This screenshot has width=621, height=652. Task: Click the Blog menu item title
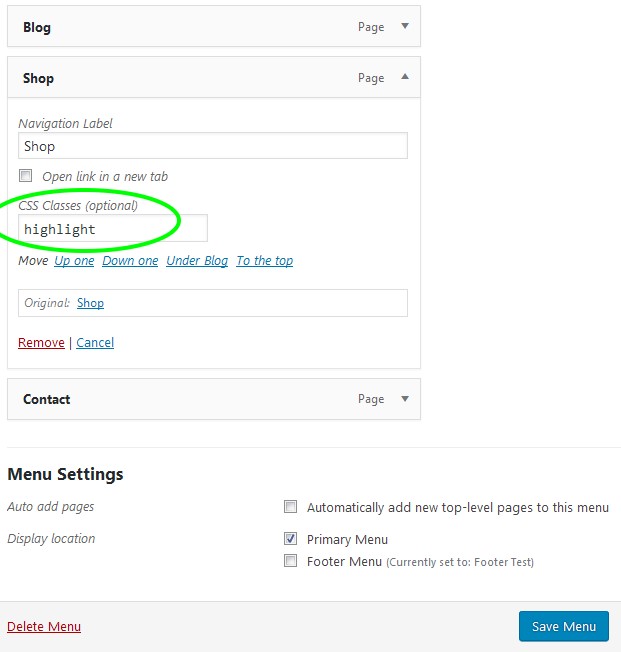point(37,27)
